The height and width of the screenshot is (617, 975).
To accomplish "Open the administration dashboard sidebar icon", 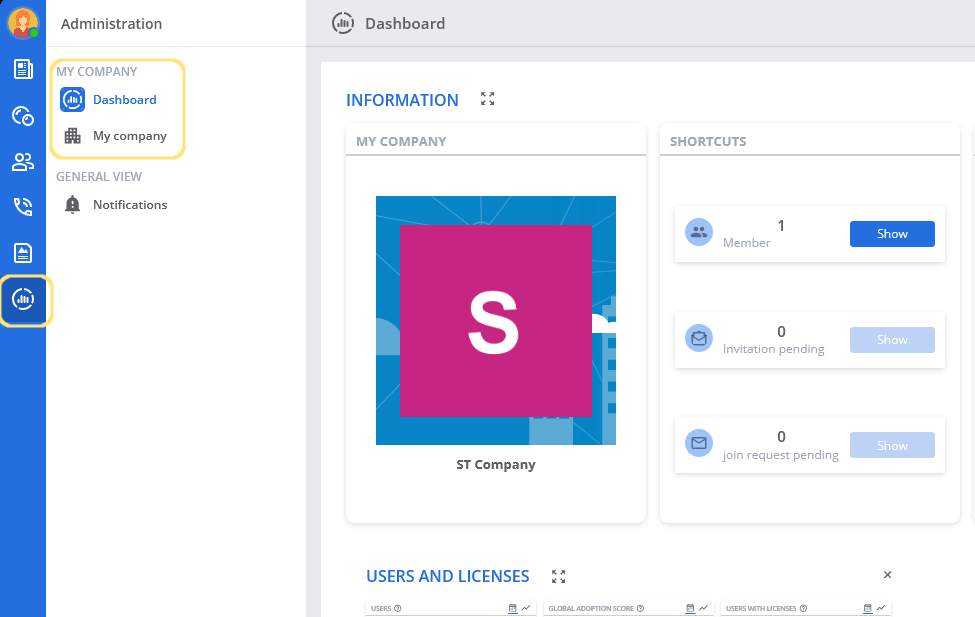I will [x=24, y=300].
